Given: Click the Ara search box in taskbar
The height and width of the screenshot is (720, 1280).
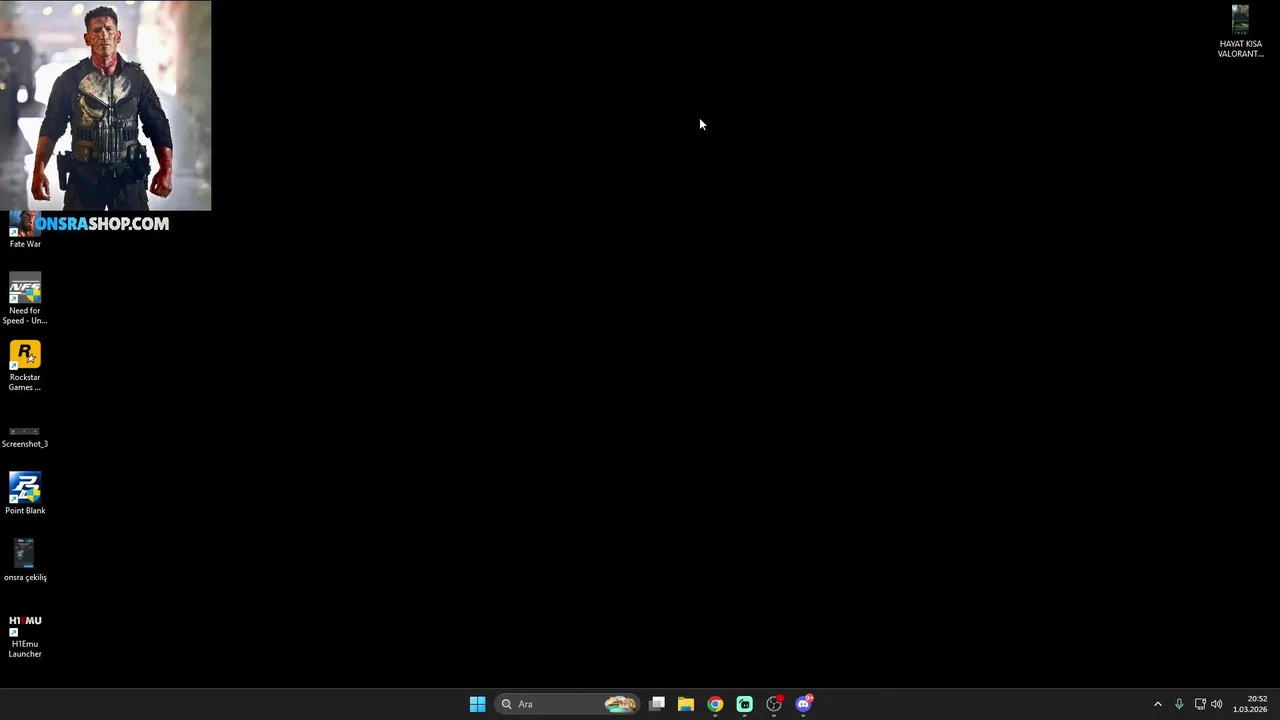Looking at the screenshot, I should coord(567,704).
